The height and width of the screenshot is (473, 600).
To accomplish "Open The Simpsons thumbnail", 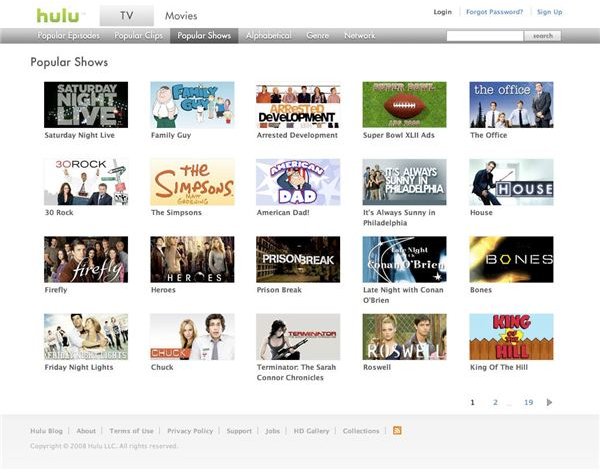I will (x=192, y=182).
